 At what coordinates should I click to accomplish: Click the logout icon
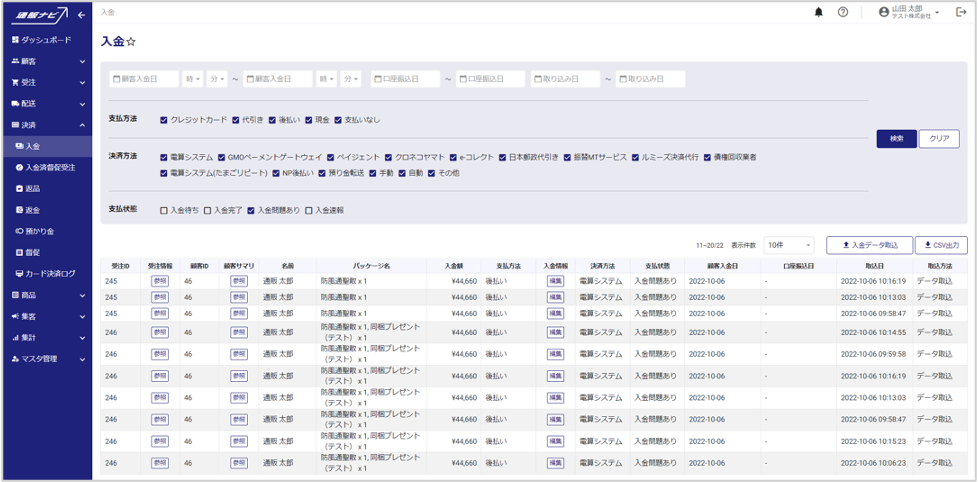click(x=961, y=12)
